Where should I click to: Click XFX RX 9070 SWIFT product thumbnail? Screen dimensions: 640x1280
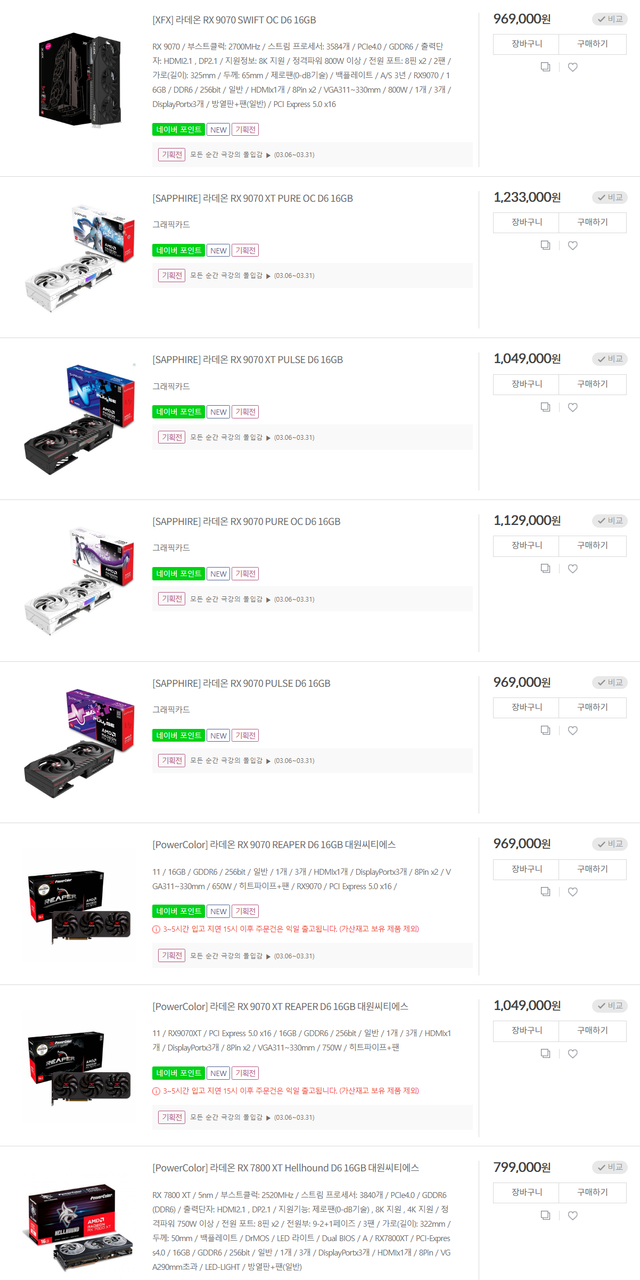click(83, 83)
